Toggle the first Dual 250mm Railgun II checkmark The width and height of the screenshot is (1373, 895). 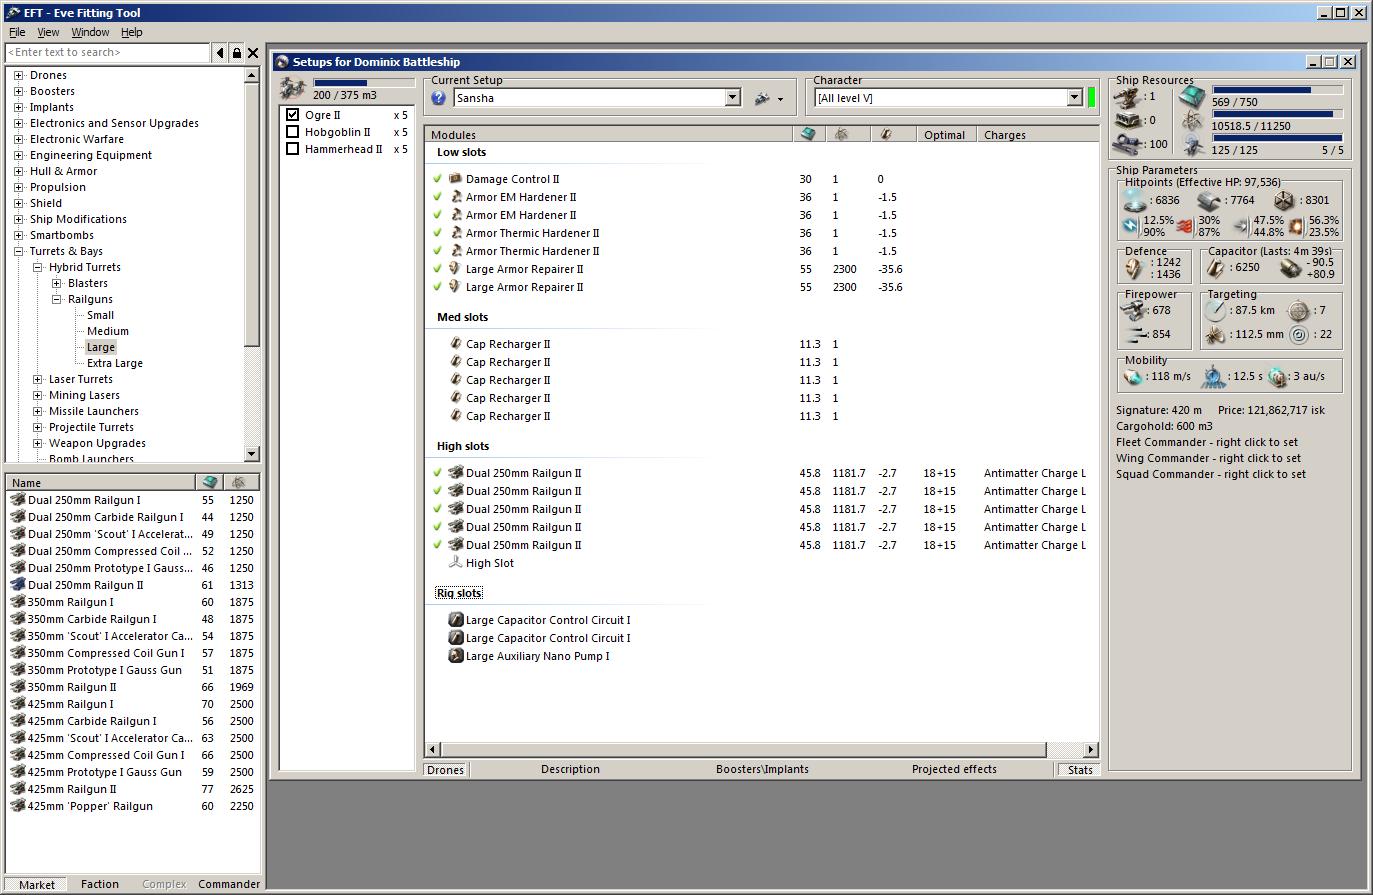438,473
